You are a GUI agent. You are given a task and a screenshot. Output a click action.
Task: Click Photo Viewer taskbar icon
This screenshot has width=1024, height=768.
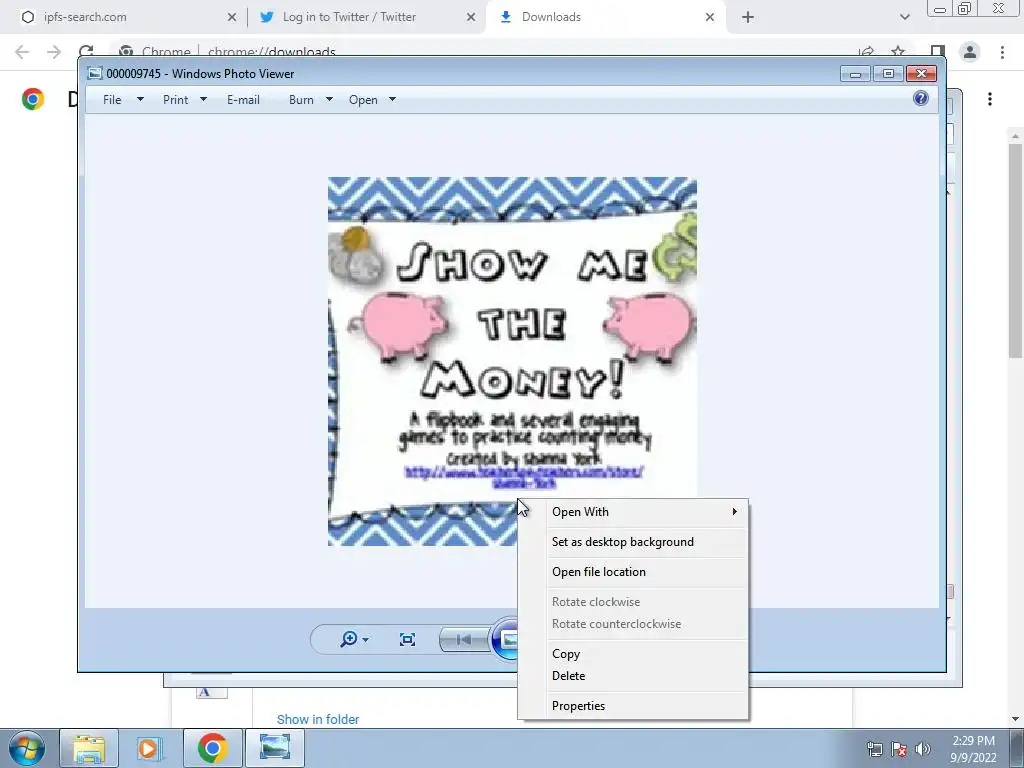coord(274,748)
